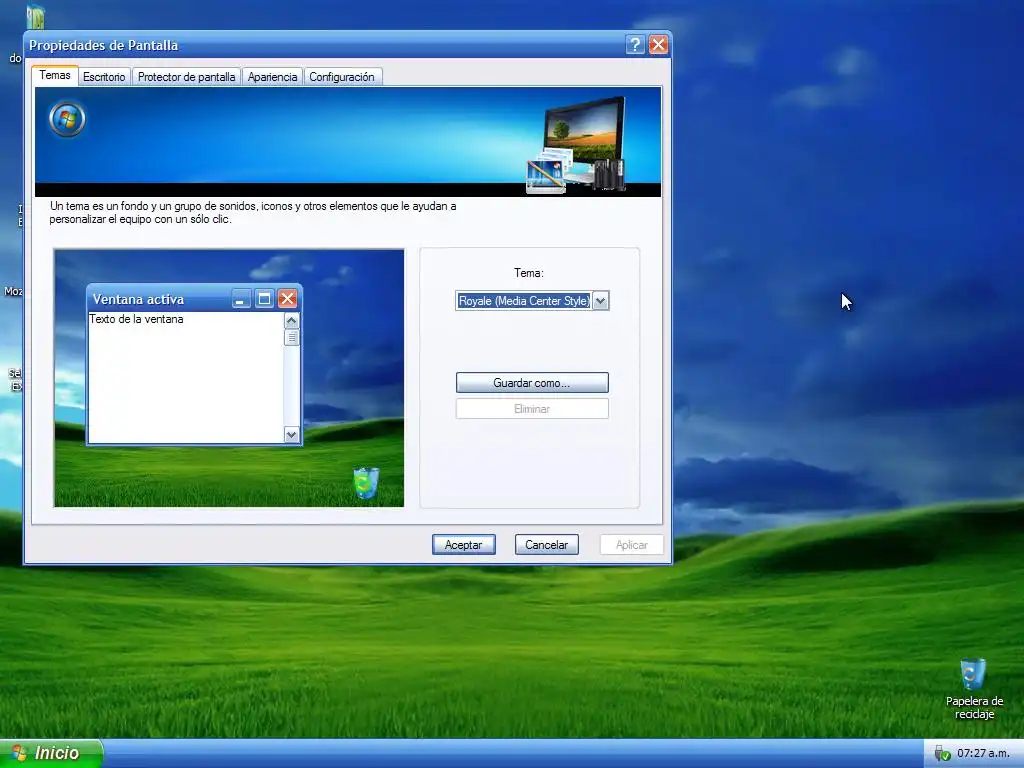
Task: Click the greyed Eliminar button
Action: point(532,409)
